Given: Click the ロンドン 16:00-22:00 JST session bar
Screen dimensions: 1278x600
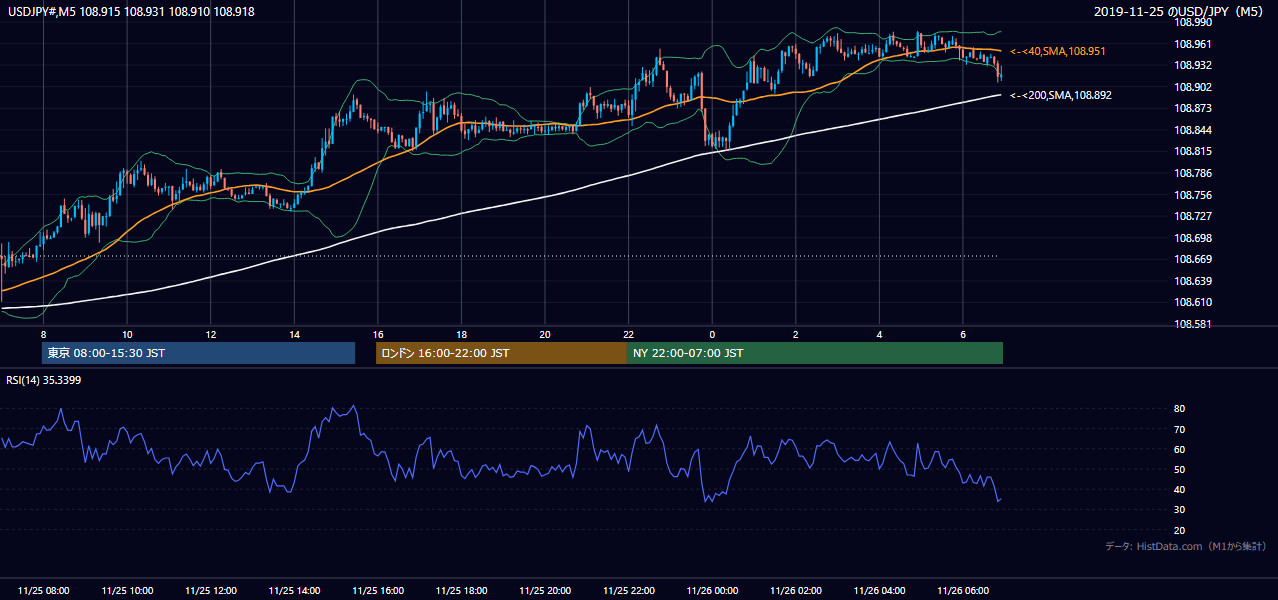Looking at the screenshot, I should tap(501, 353).
